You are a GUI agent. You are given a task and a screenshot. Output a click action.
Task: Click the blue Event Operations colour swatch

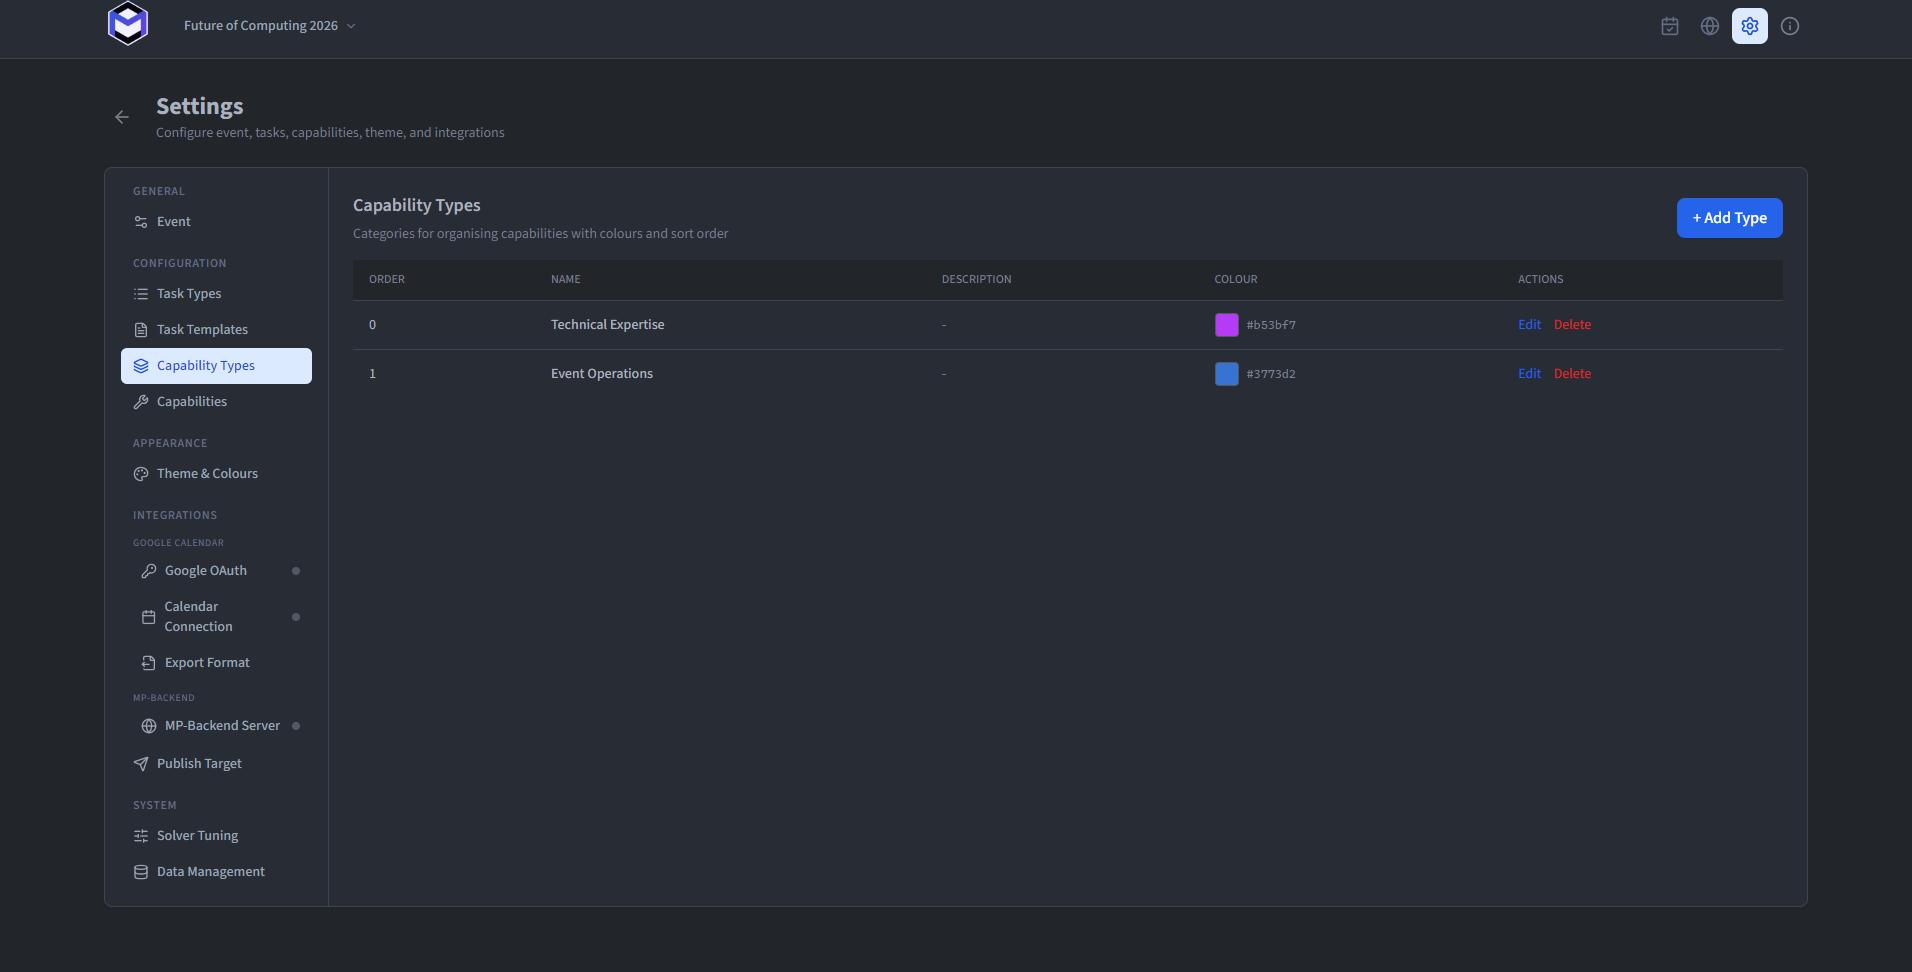[x=1226, y=374]
